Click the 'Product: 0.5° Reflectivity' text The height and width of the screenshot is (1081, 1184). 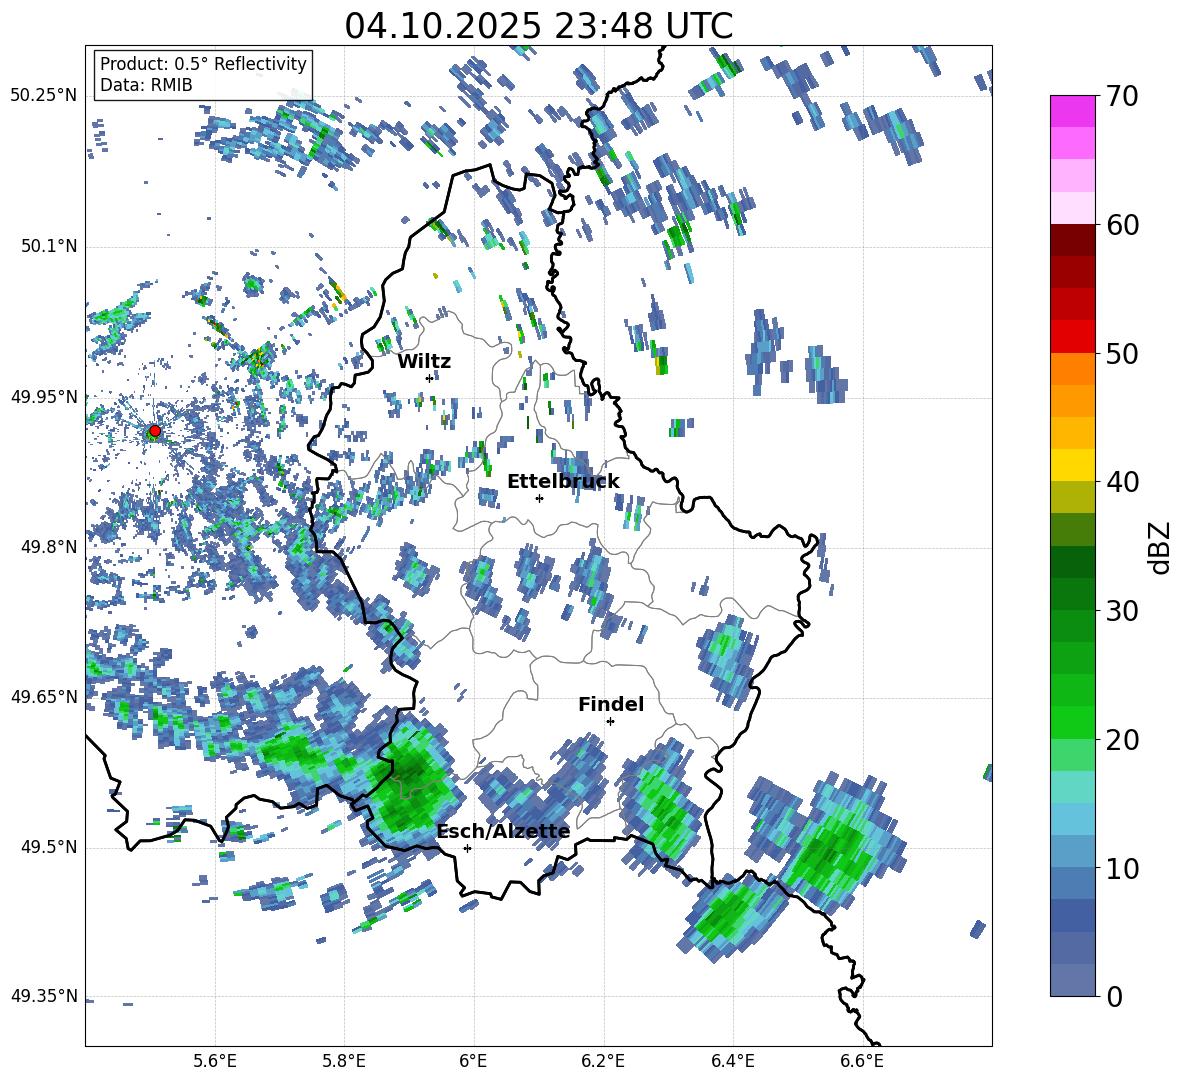coord(203,63)
